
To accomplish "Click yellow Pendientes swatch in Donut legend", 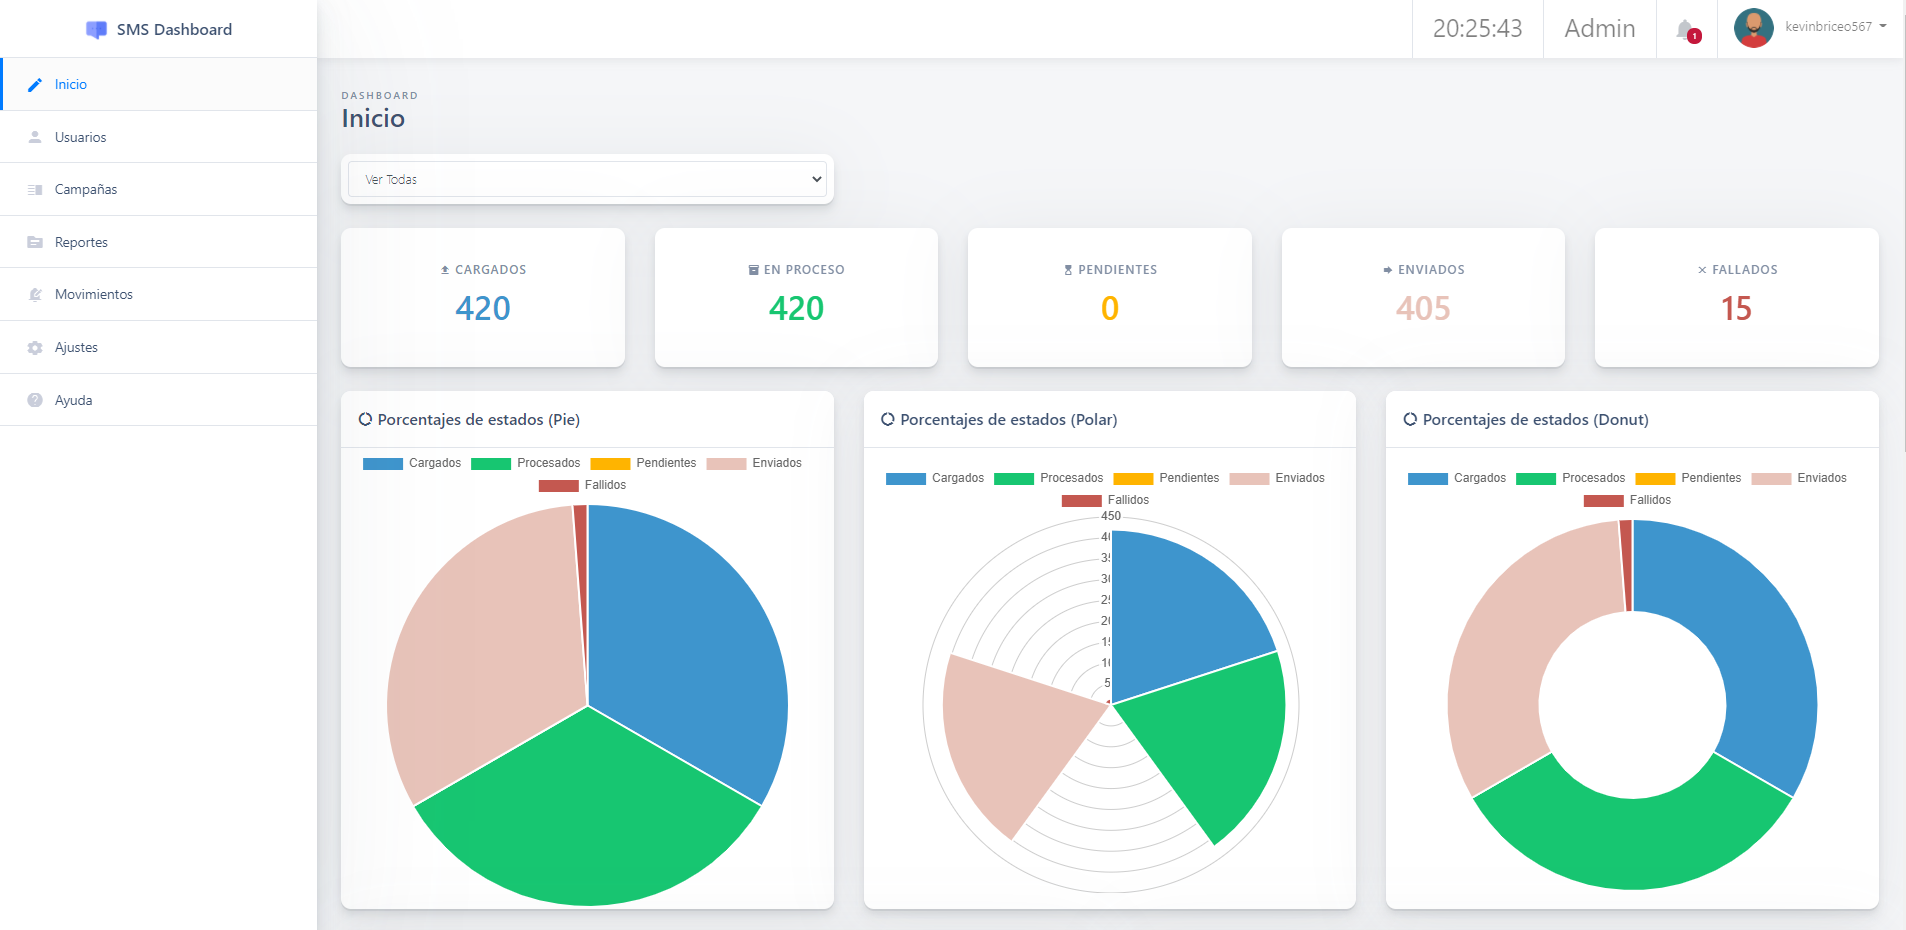I will (x=1655, y=479).
